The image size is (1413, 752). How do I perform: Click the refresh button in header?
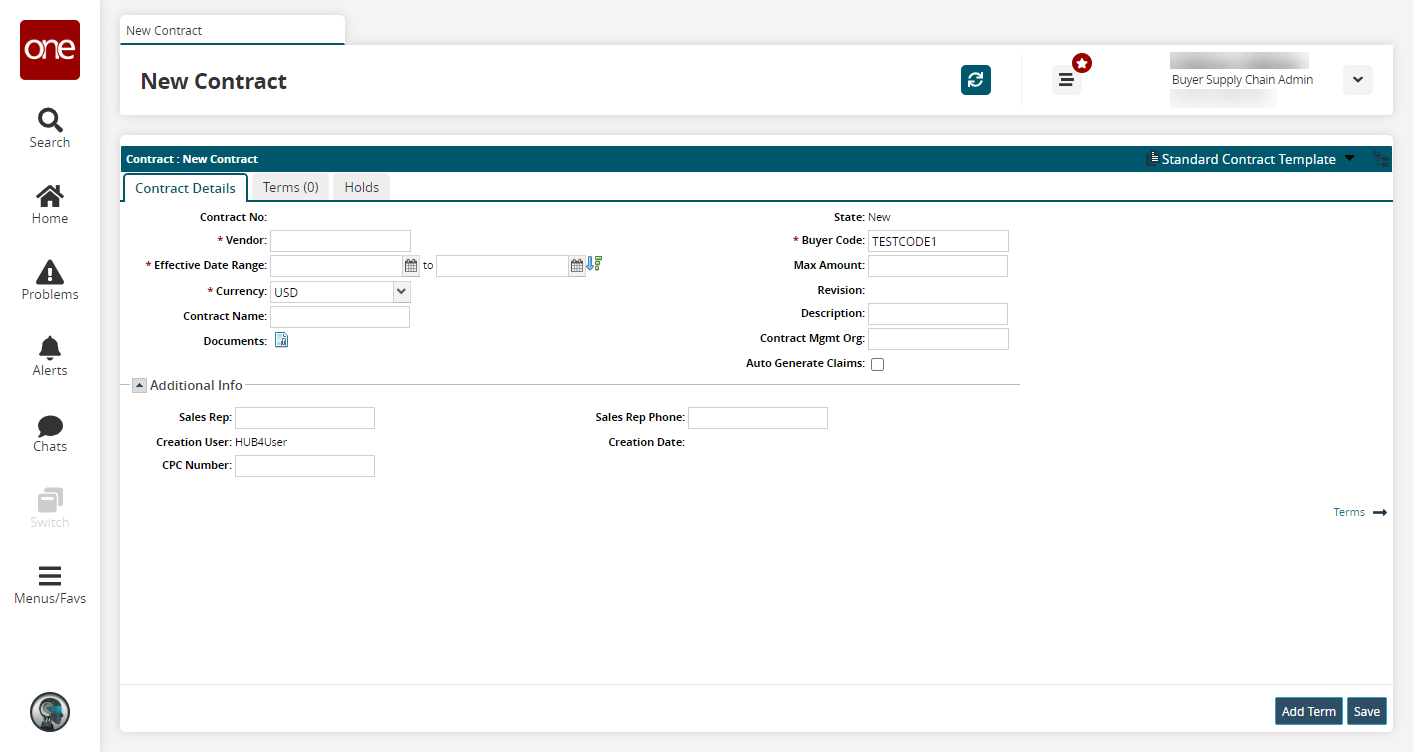[x=975, y=80]
